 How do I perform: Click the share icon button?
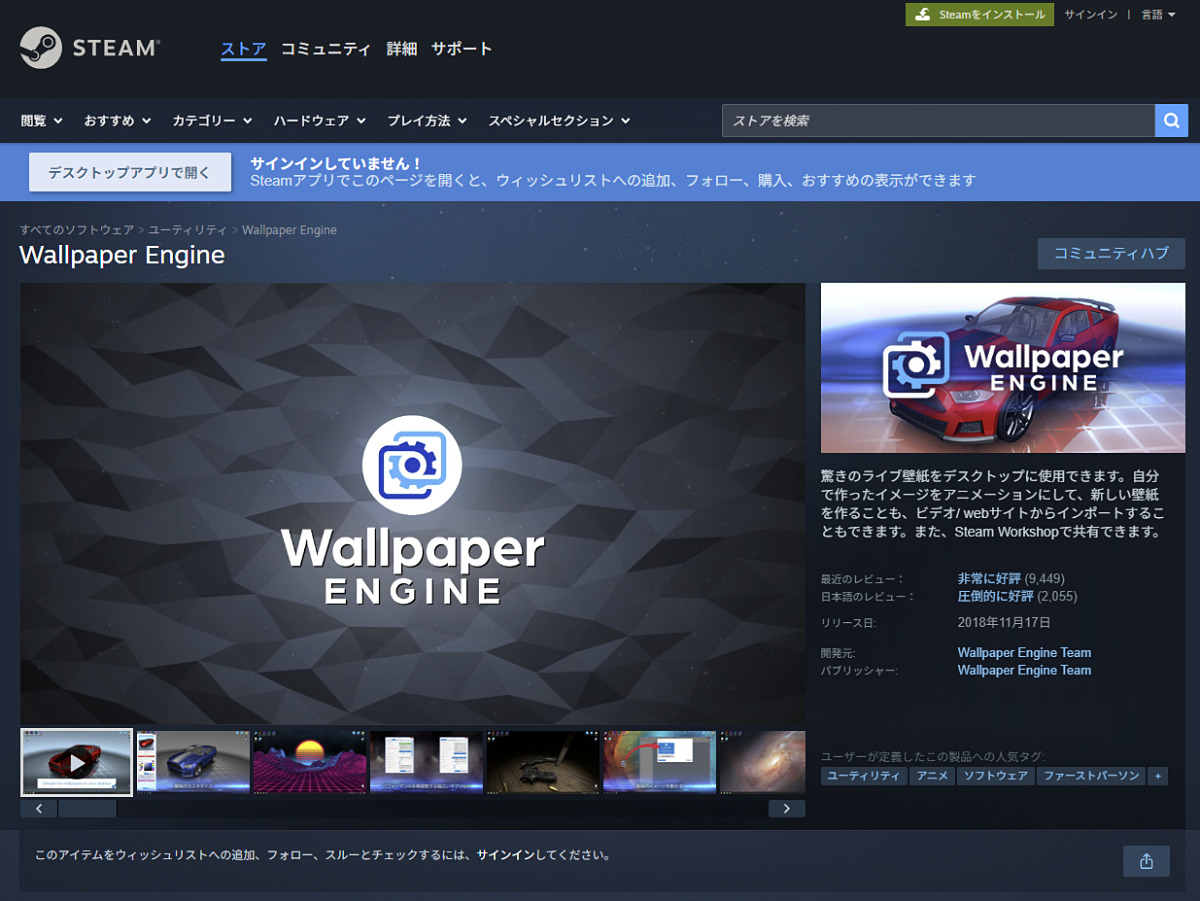1146,861
